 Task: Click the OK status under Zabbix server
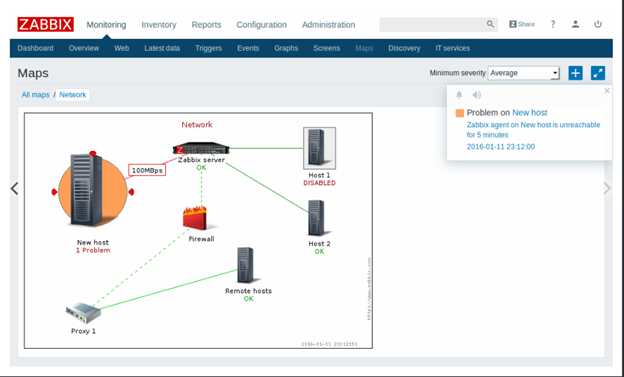click(x=201, y=168)
